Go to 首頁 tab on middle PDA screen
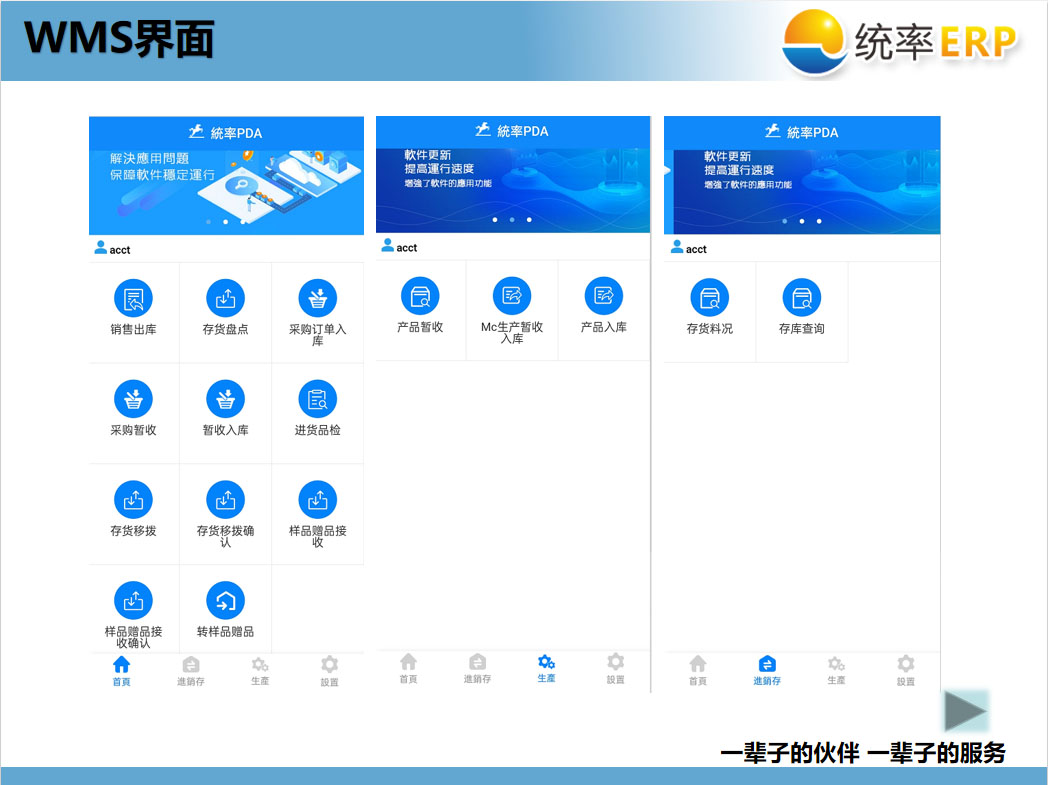Image resolution: width=1048 pixels, height=785 pixels. [408, 669]
